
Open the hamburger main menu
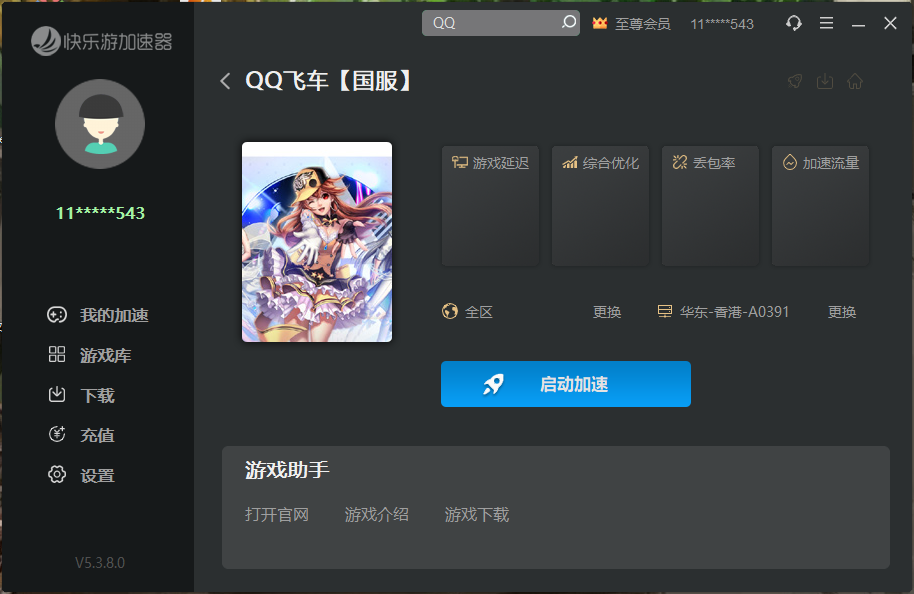tap(826, 23)
